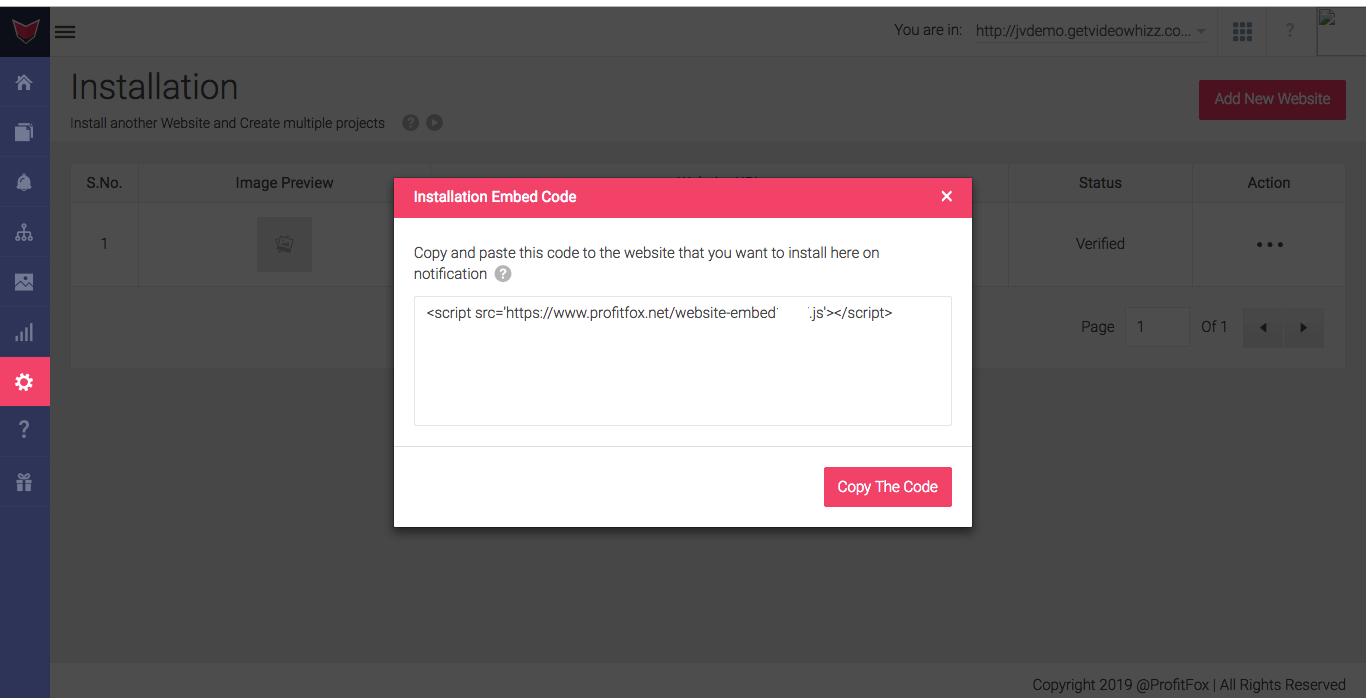
Task: Click the page number input field
Action: click(1158, 327)
